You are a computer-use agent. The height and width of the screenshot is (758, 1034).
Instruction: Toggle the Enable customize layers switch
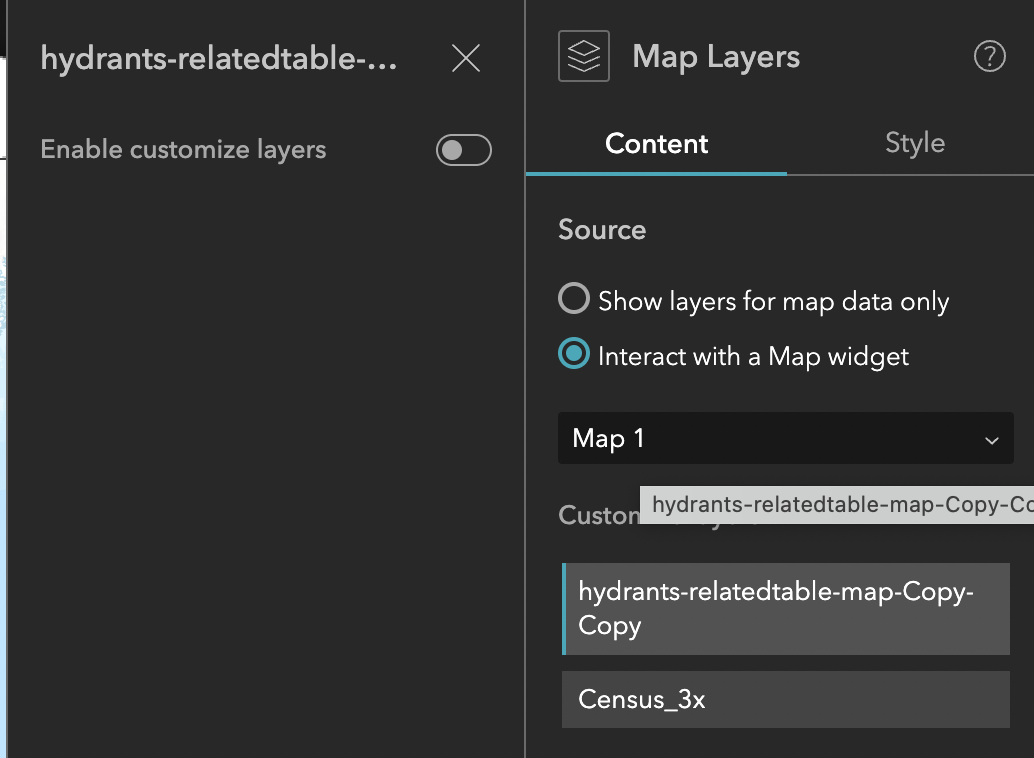click(464, 150)
